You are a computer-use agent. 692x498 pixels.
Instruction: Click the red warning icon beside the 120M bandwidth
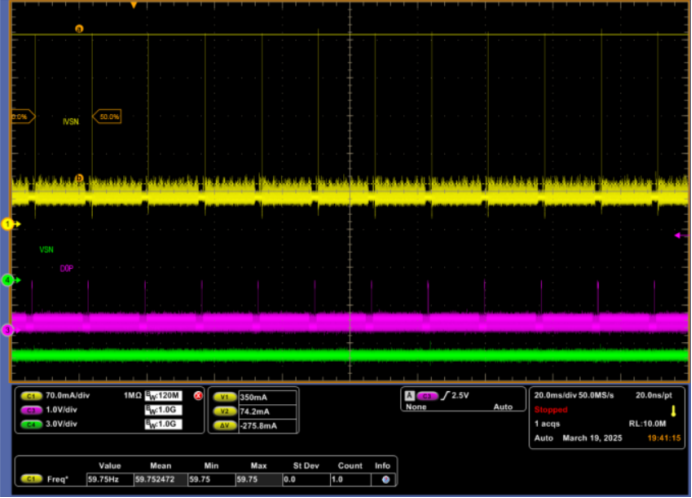tap(197, 396)
